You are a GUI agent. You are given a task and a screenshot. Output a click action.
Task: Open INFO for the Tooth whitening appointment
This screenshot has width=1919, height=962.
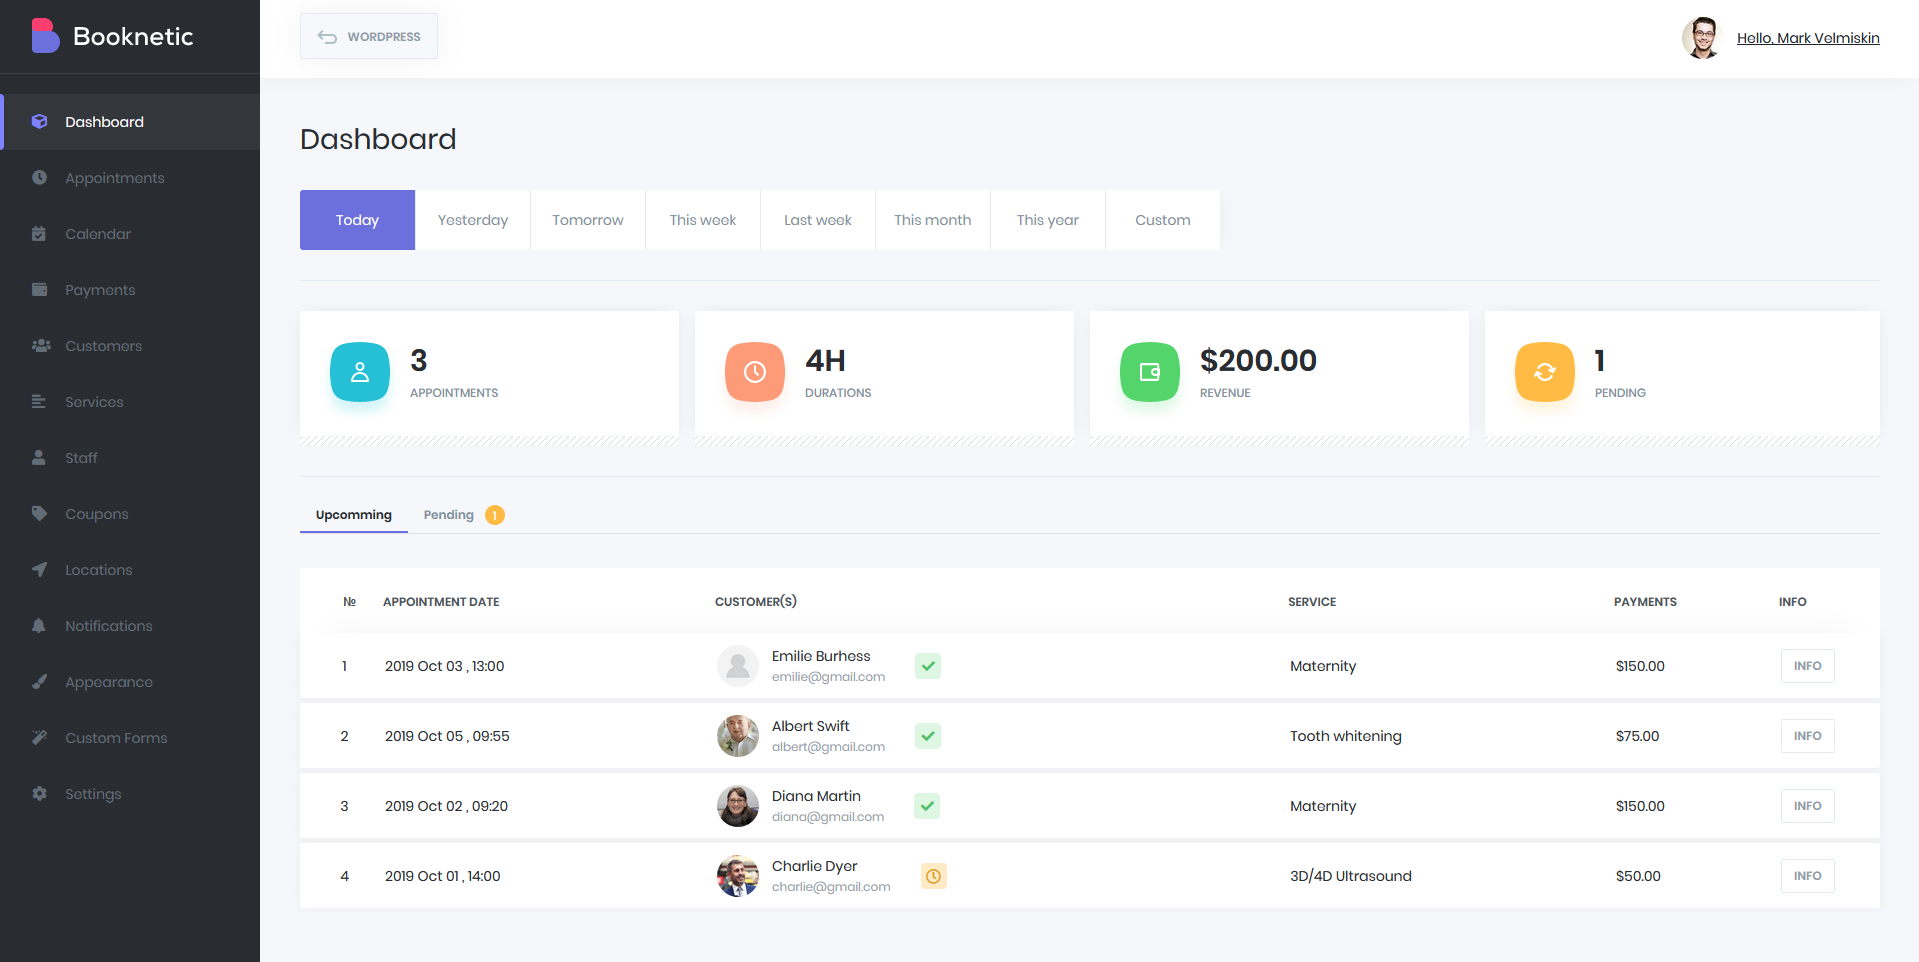[1806, 735]
